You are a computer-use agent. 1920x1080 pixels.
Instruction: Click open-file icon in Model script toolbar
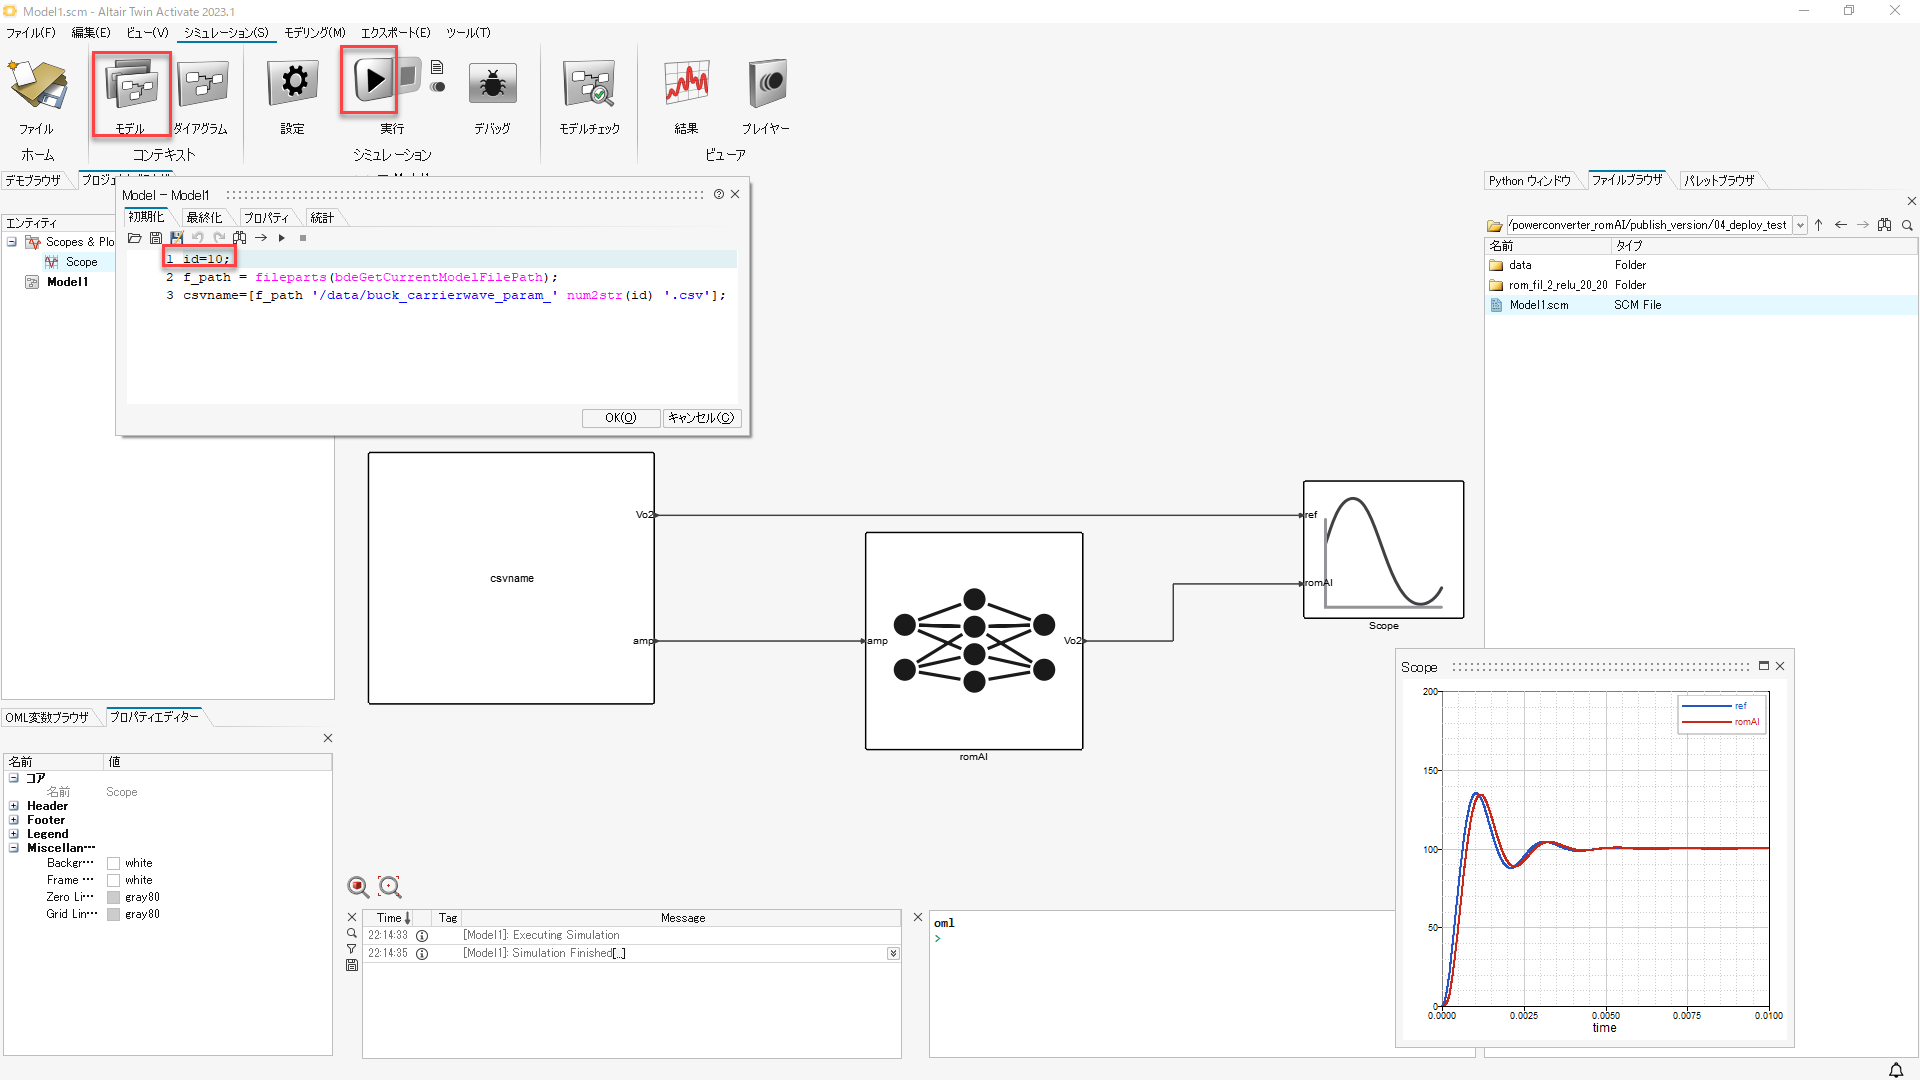tap(134, 238)
